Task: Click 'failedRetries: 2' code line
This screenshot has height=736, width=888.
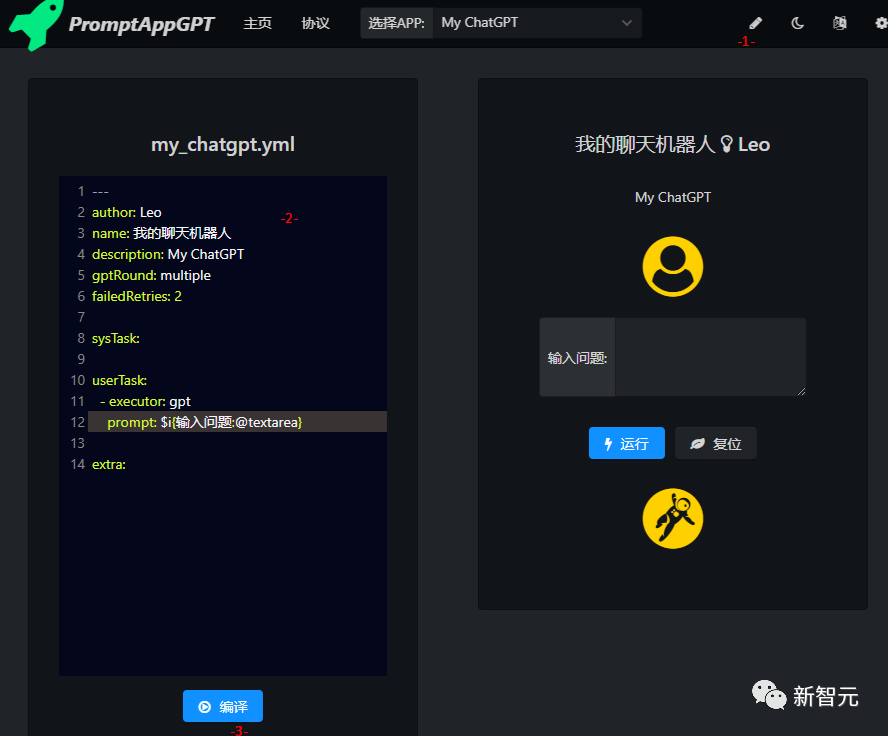Action: (x=136, y=296)
